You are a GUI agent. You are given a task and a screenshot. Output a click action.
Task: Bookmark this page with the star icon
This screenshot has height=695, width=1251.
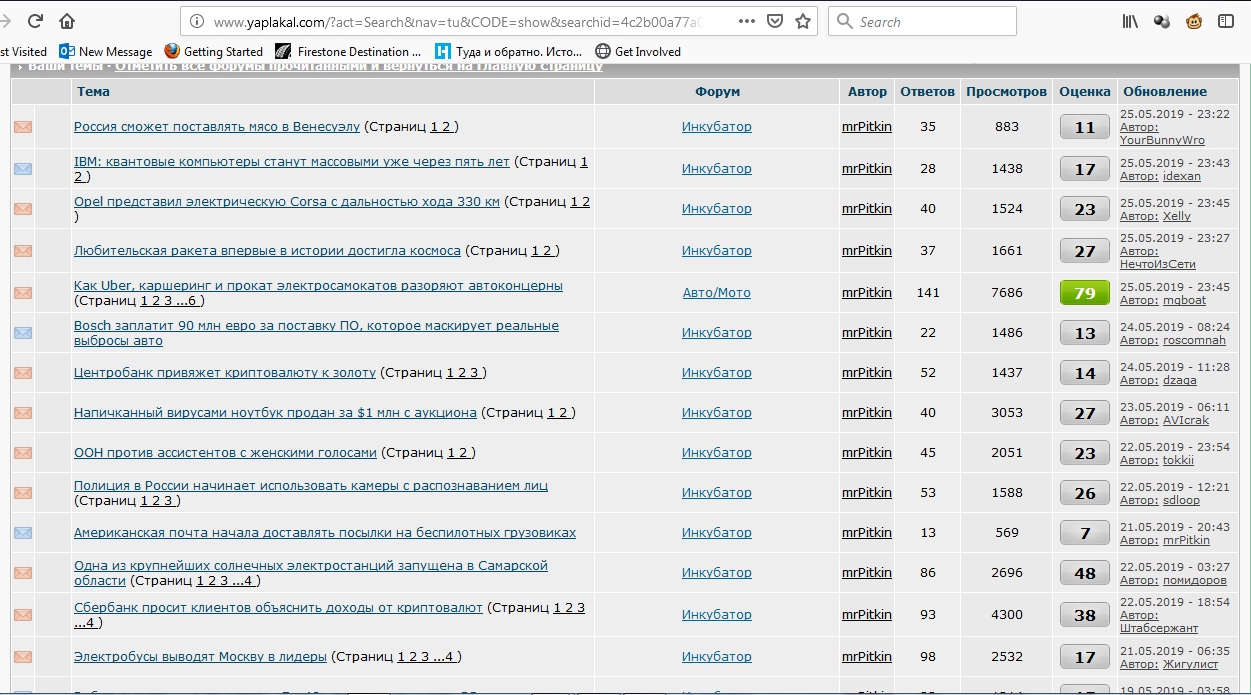coord(803,21)
